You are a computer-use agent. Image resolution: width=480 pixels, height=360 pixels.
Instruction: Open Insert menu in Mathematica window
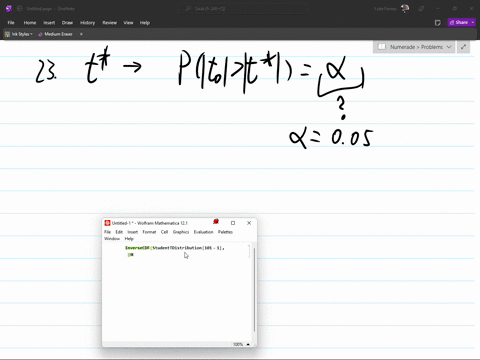coord(133,232)
